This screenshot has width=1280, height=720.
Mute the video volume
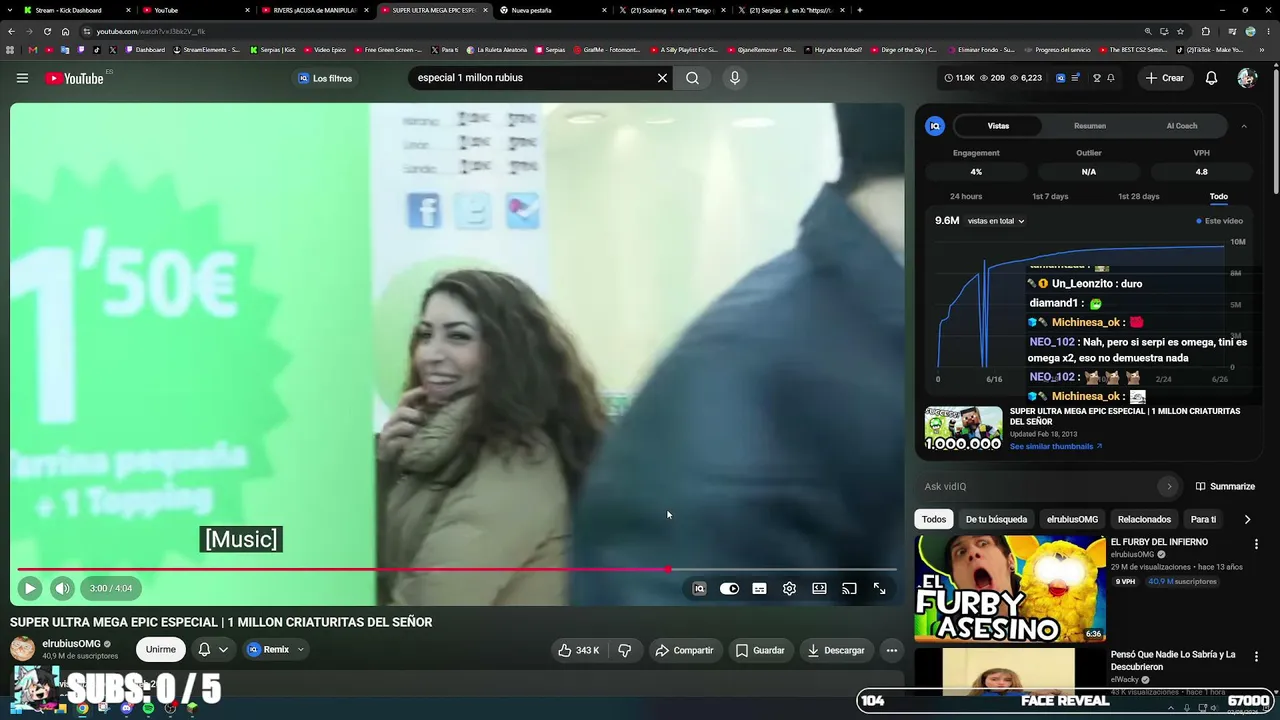(x=62, y=588)
